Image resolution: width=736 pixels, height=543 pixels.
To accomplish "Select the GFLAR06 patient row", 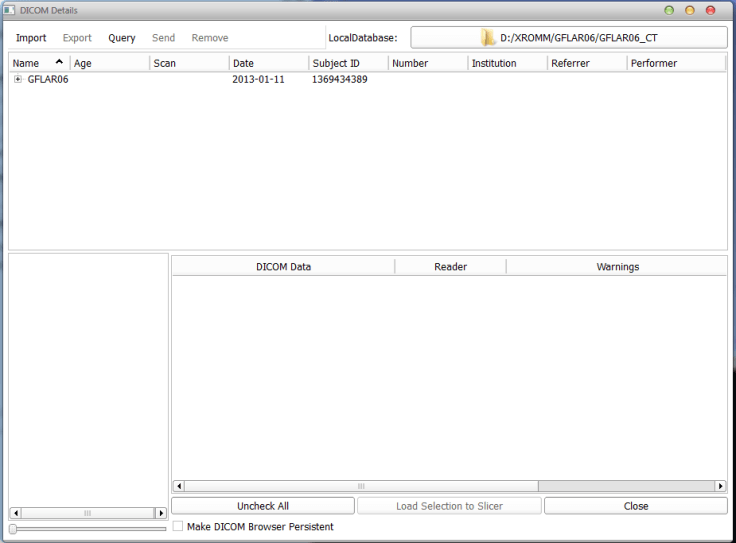I will 368,79.
